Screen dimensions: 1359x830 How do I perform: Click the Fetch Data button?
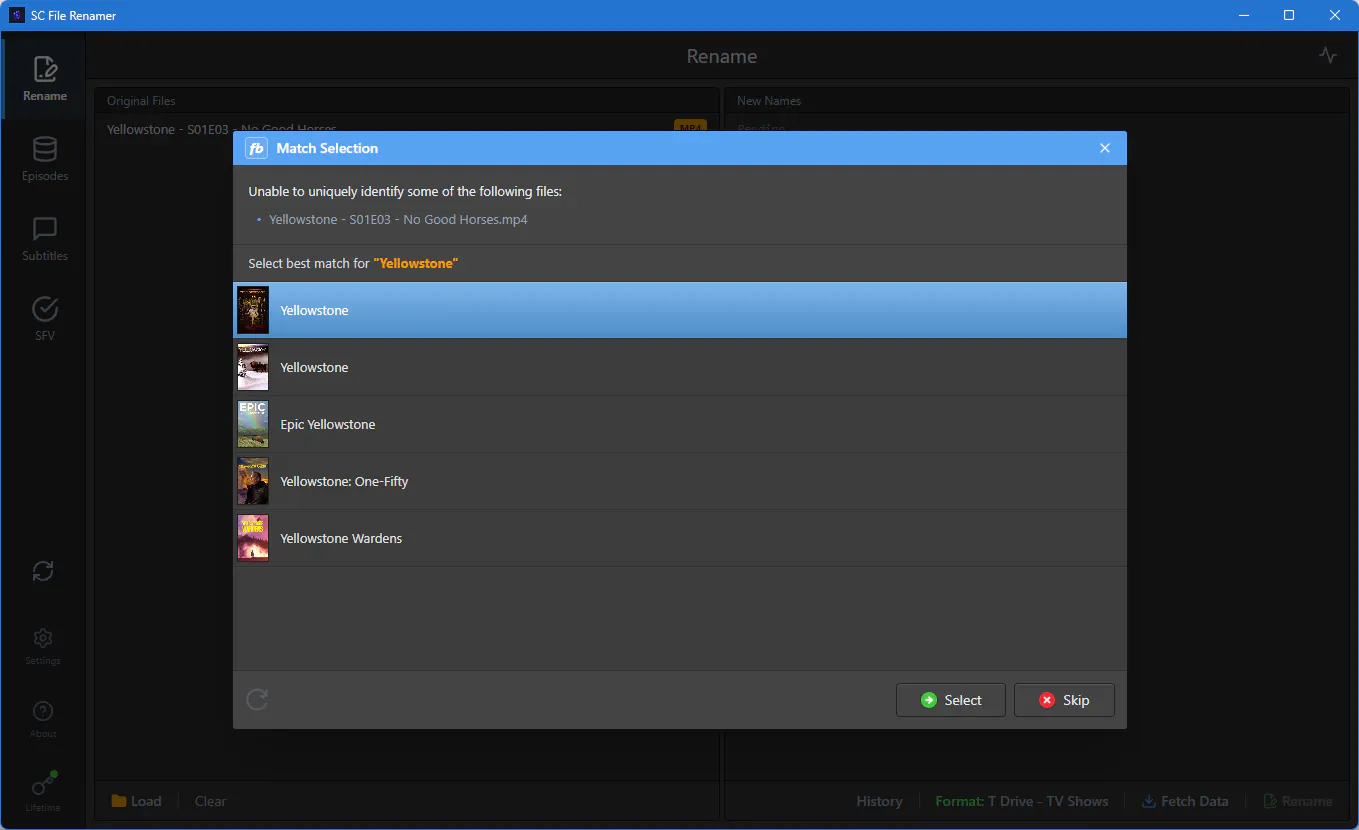(x=1185, y=801)
